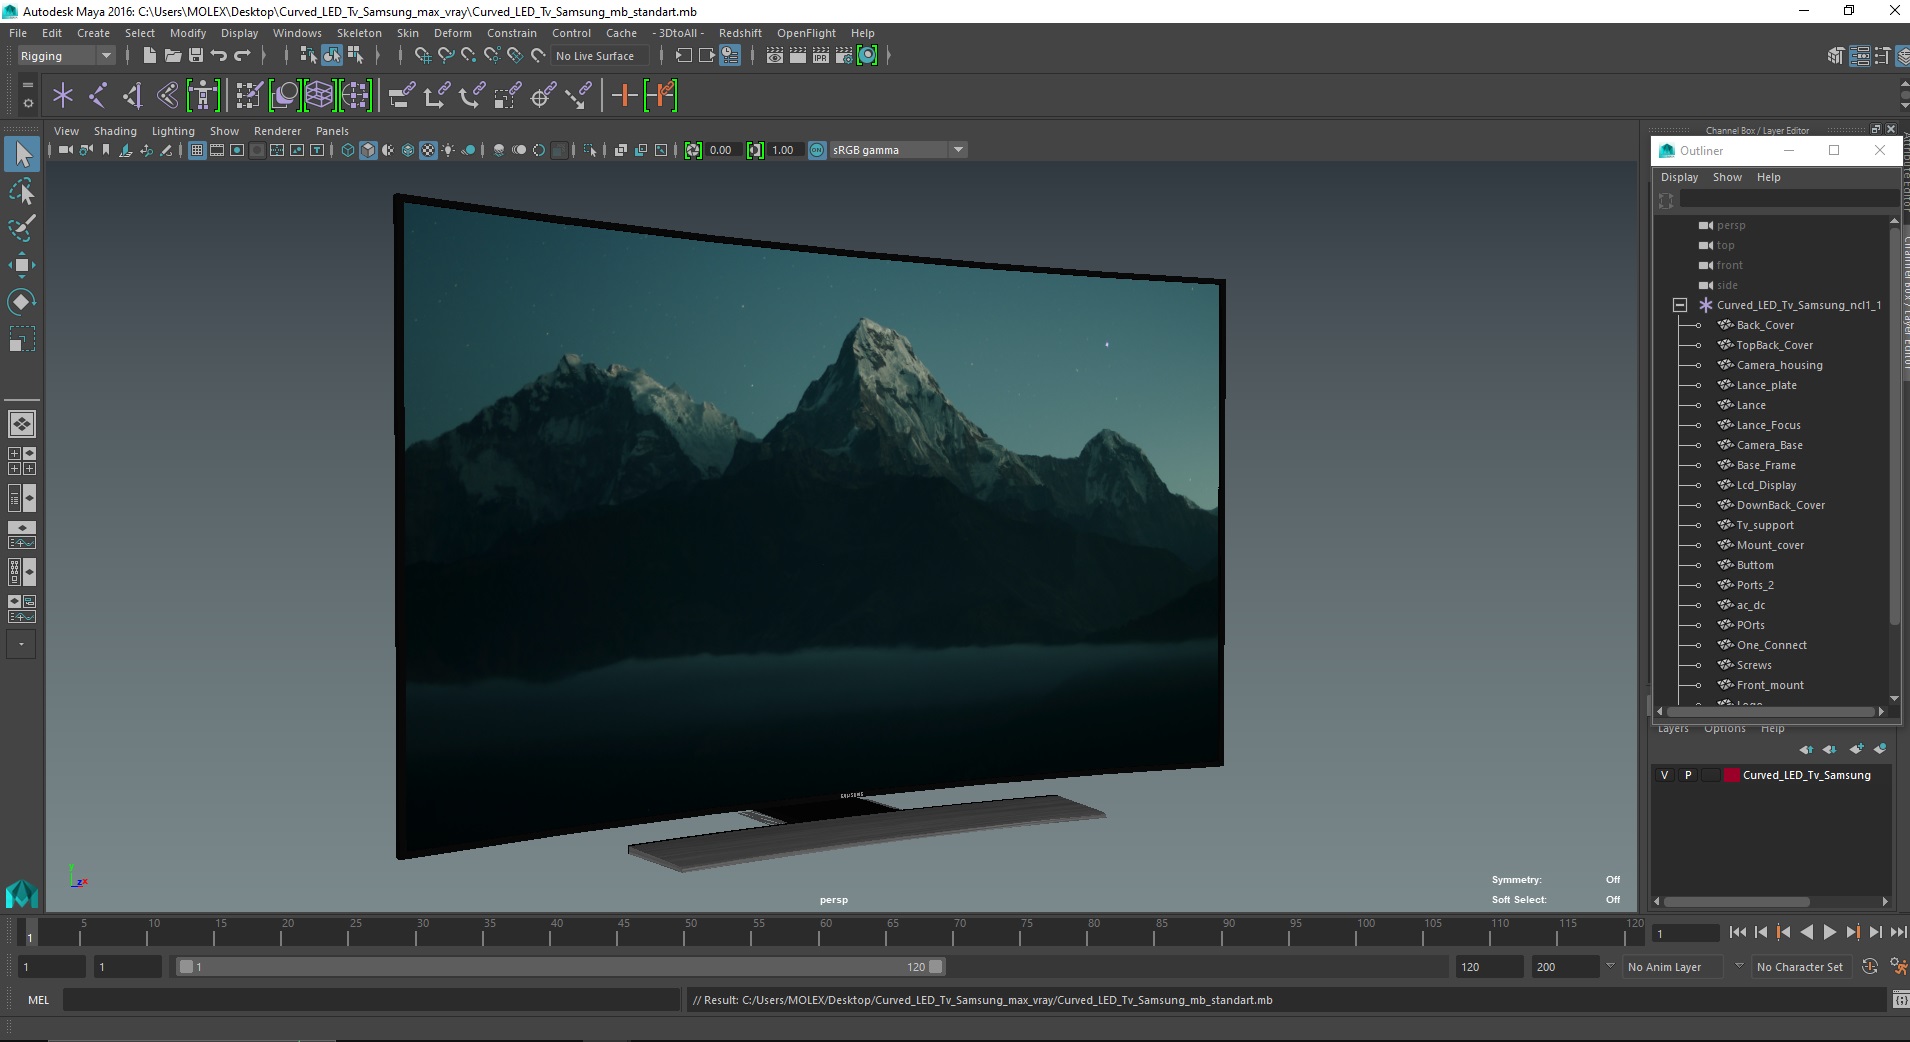Activate the Lasso select tool

[22, 191]
